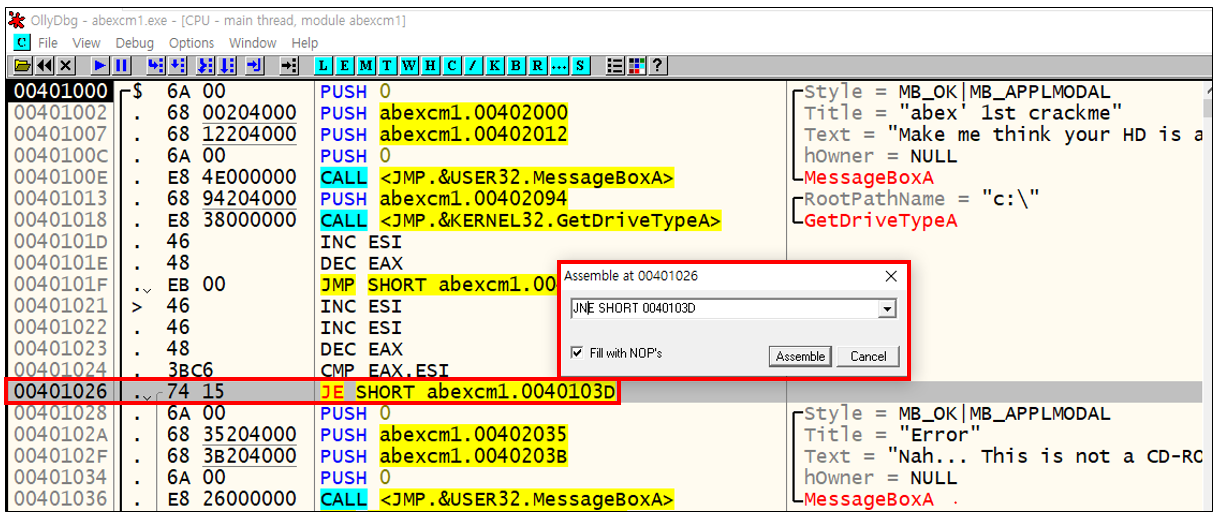
Task: Click the Help question mark toolbar icon
Action: (x=658, y=66)
